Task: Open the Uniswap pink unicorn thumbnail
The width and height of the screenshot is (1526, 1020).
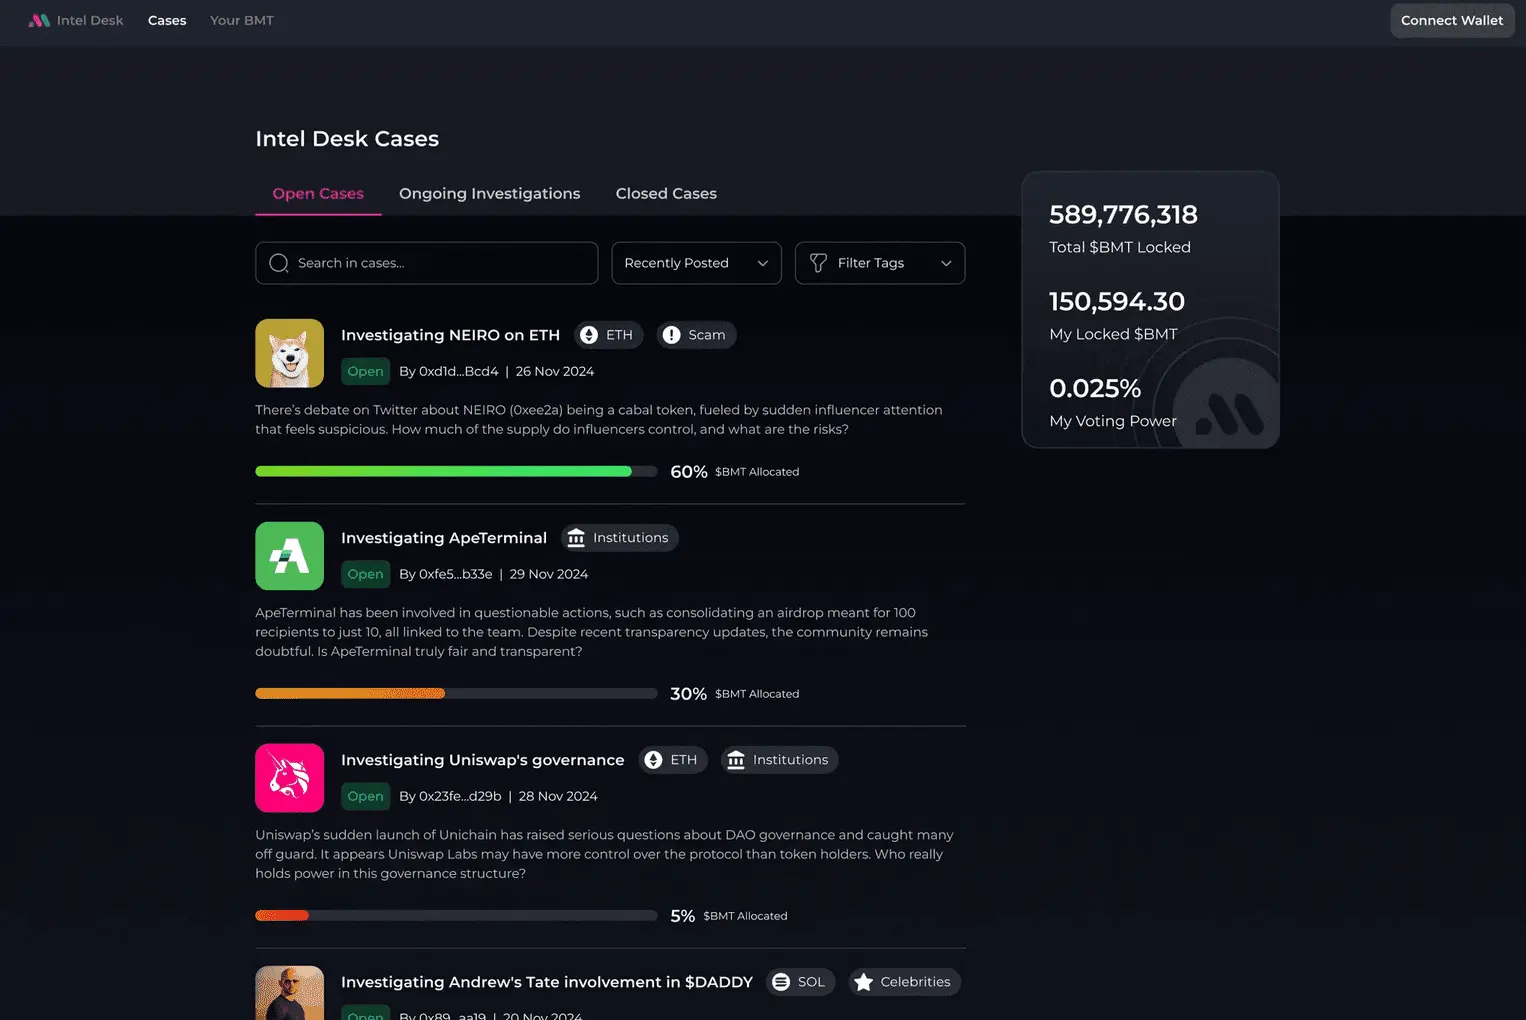Action: coord(289,778)
